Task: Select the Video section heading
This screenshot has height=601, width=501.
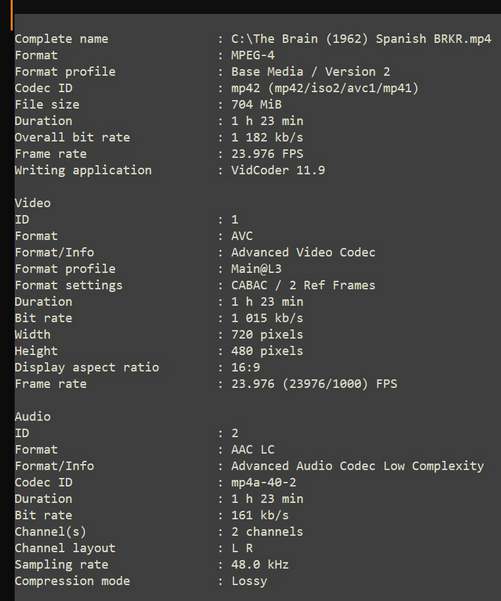Action: [33, 203]
